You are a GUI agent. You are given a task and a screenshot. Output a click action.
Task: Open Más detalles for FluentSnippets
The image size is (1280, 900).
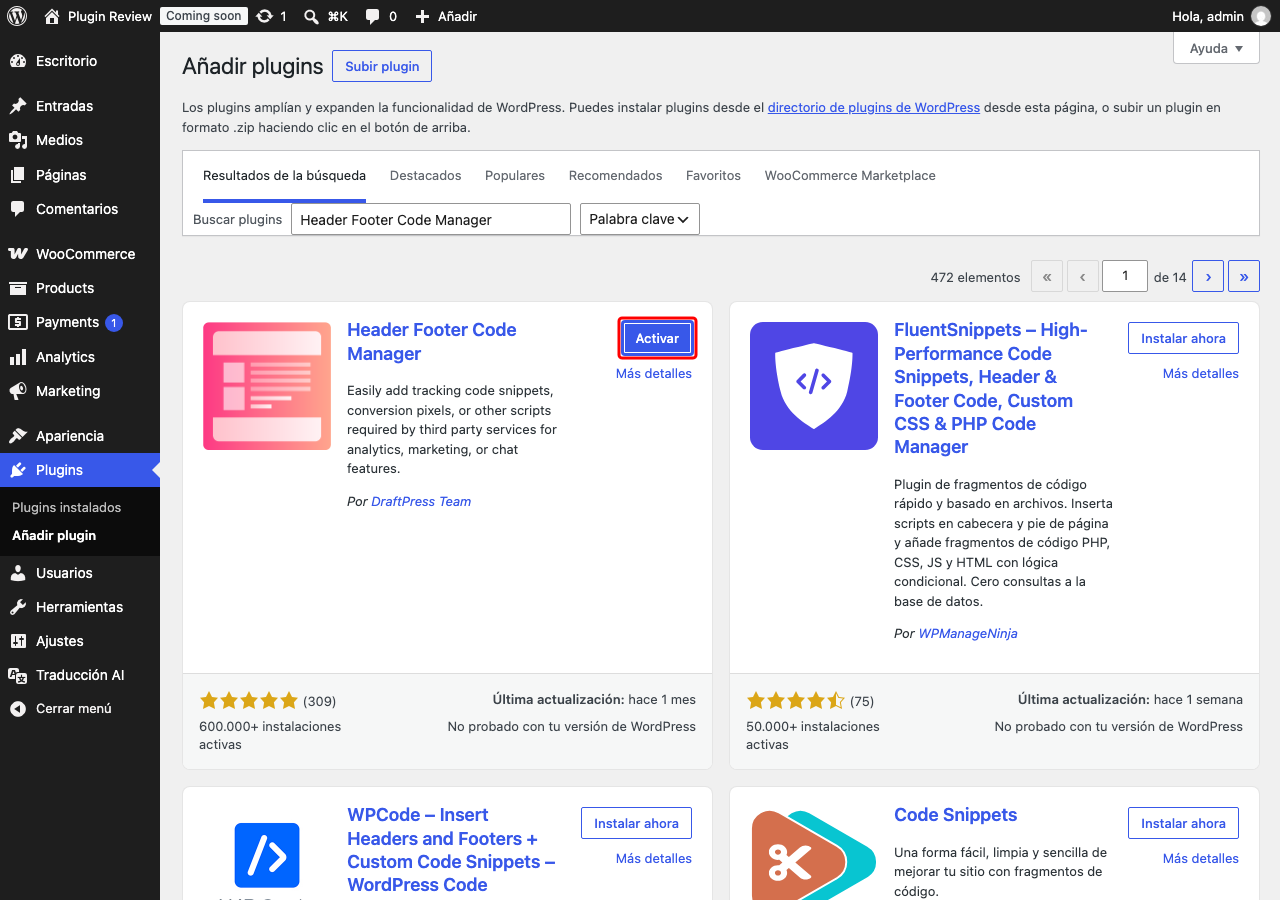click(1201, 374)
